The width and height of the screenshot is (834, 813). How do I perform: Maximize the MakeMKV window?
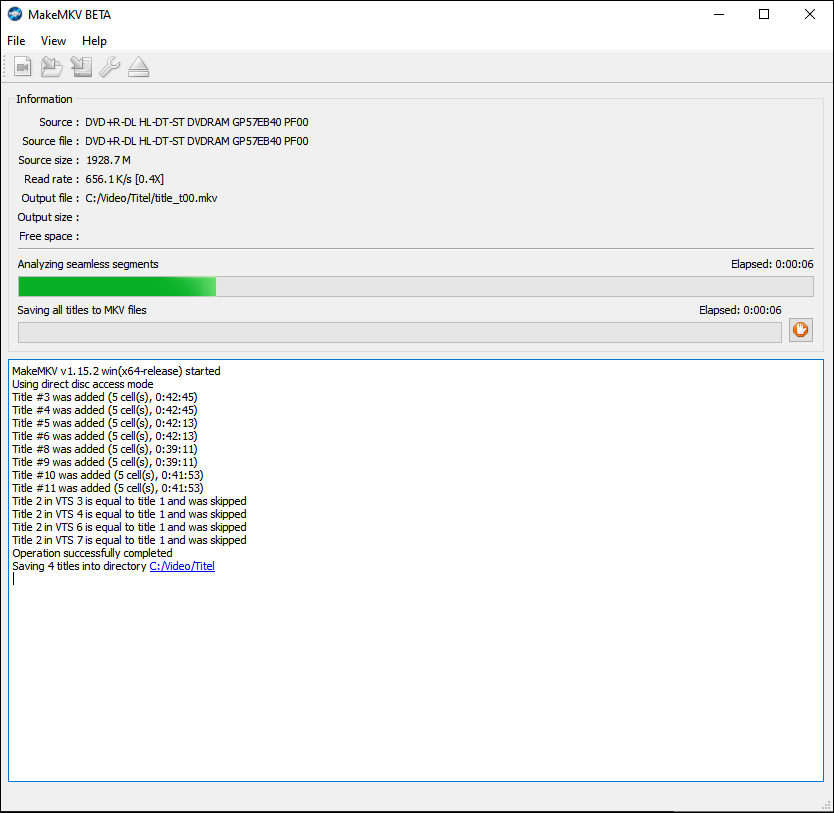tap(764, 14)
